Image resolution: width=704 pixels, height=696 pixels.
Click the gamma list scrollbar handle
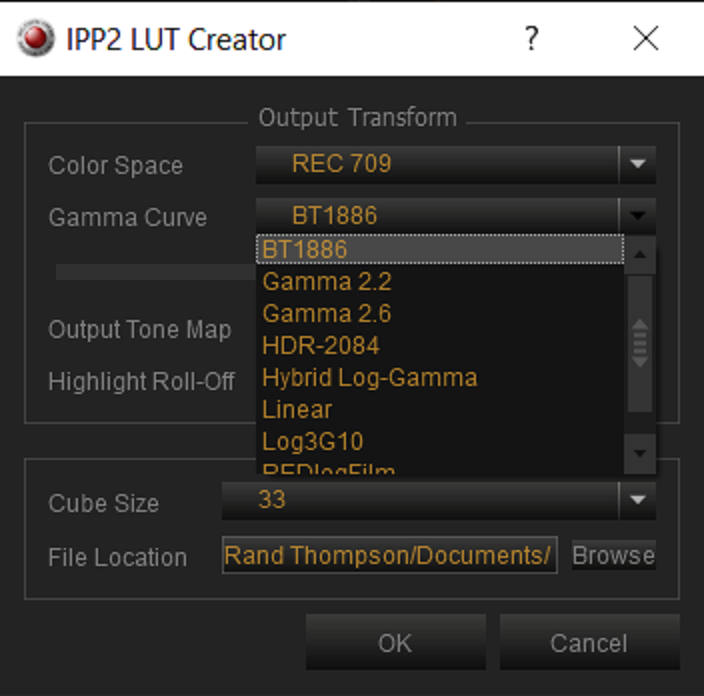tap(640, 344)
